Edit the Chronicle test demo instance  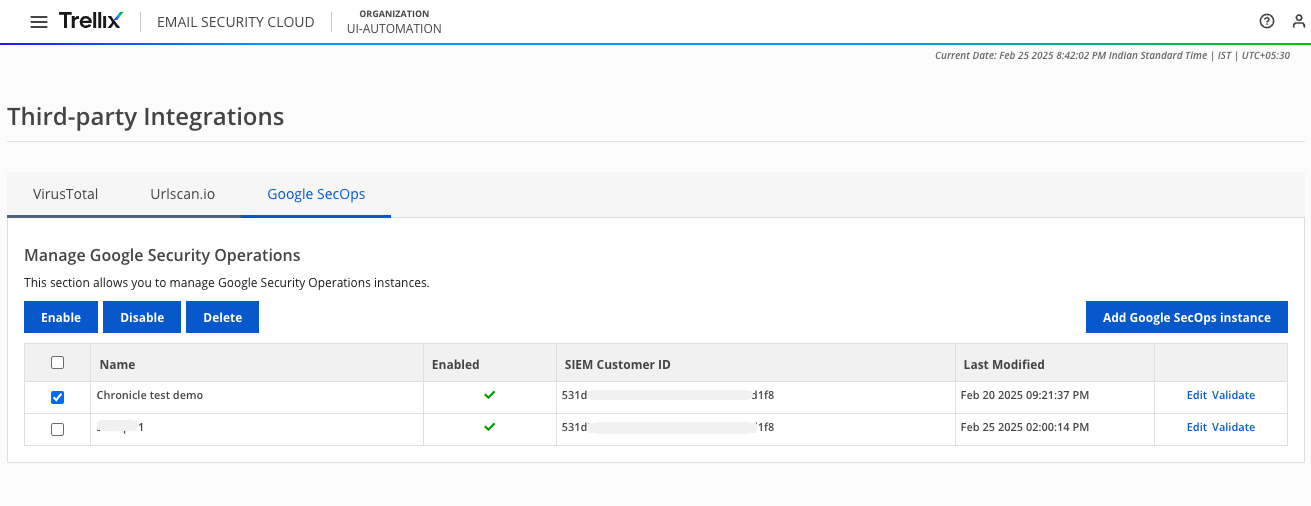pyautogui.click(x=1197, y=395)
